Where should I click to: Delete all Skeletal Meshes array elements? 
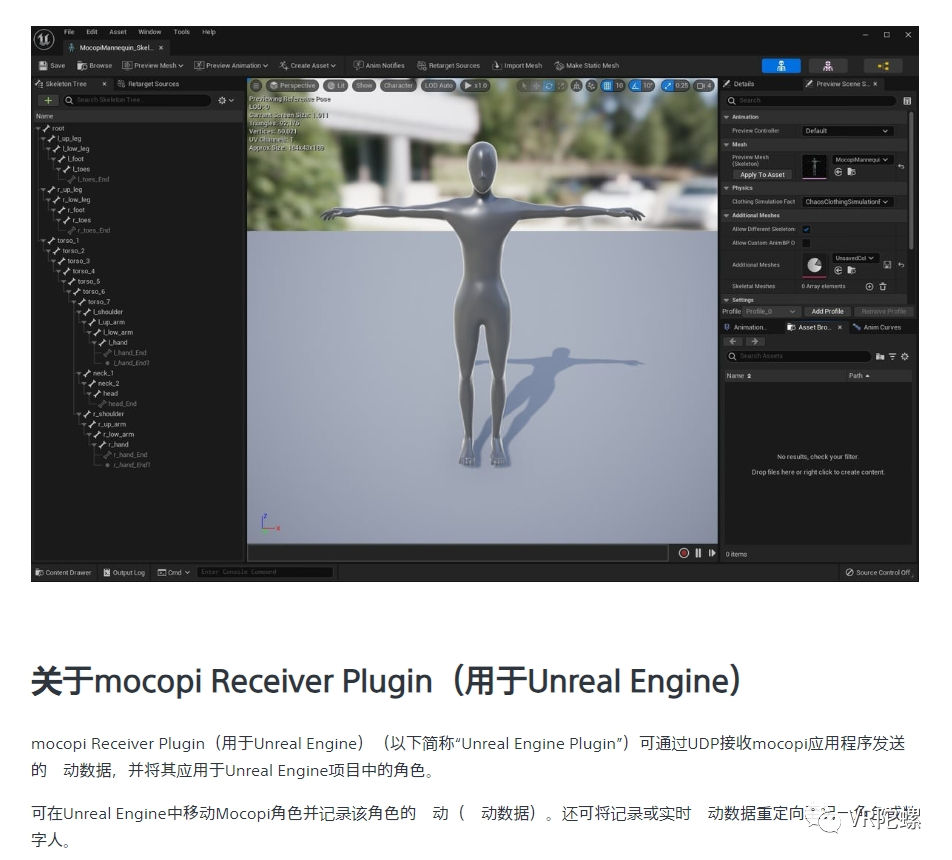(883, 287)
